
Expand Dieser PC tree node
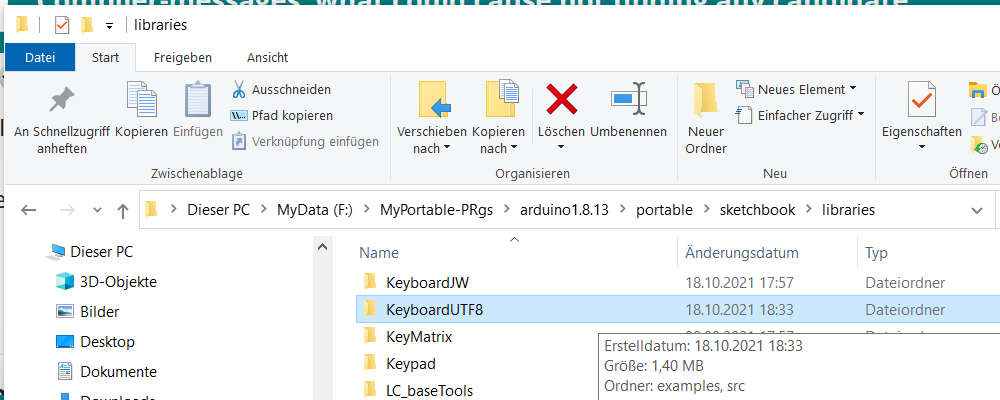point(37,251)
